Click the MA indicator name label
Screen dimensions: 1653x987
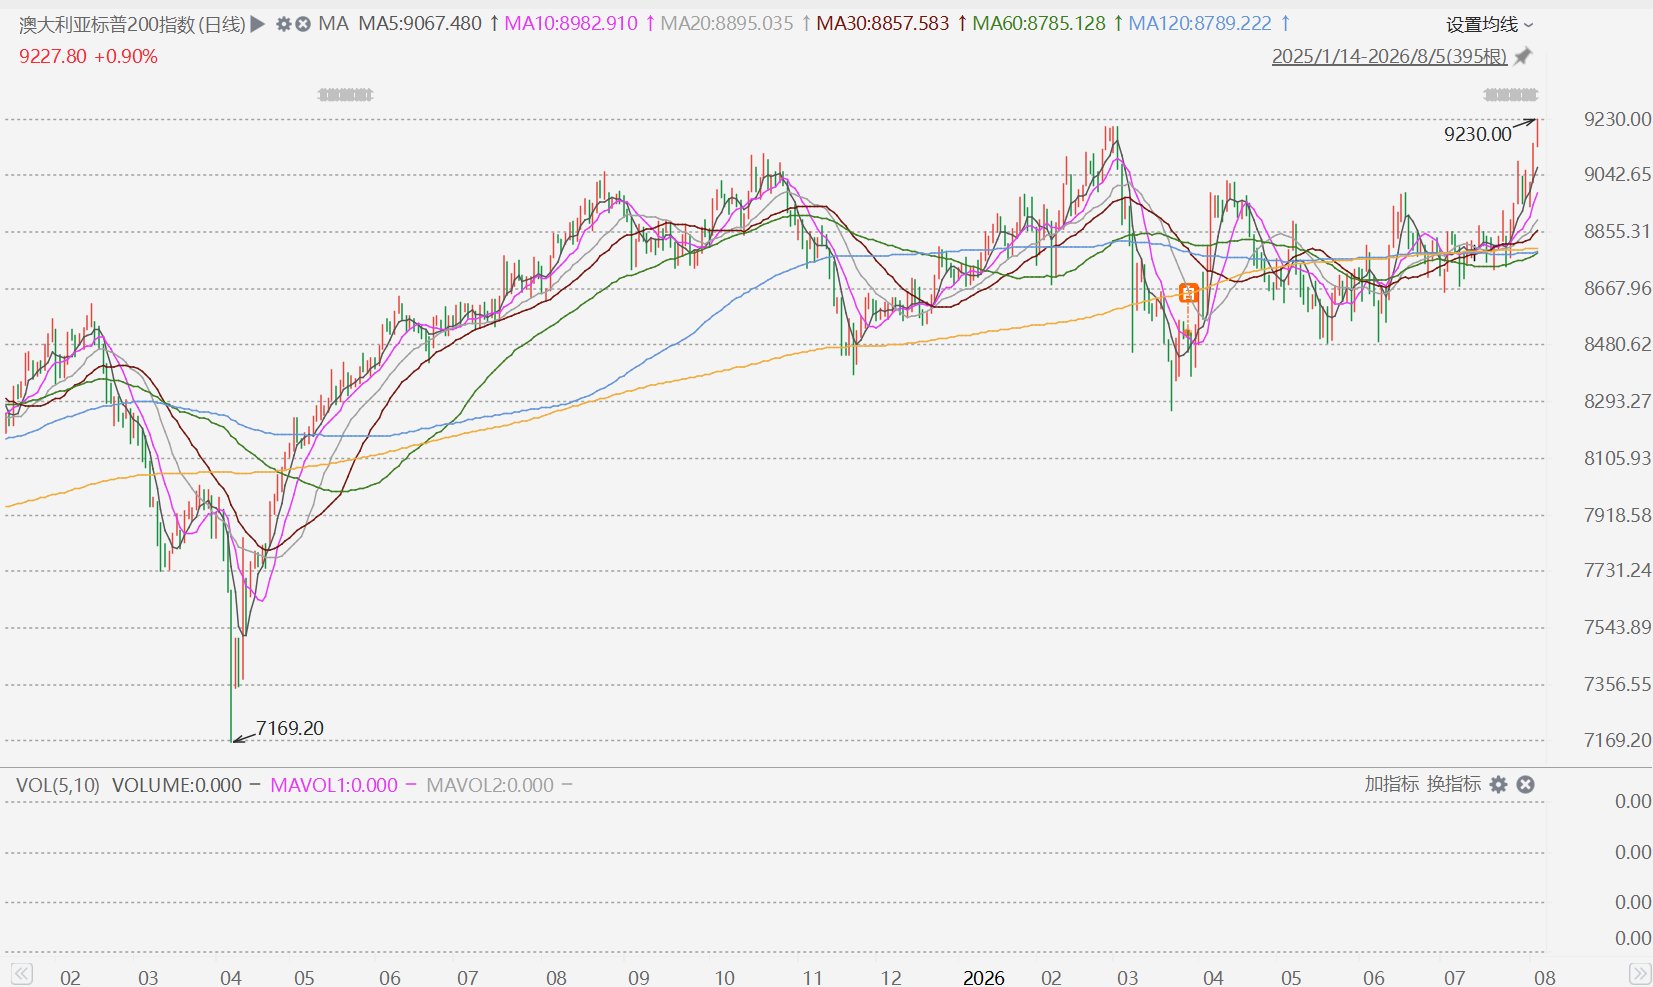pyautogui.click(x=333, y=23)
